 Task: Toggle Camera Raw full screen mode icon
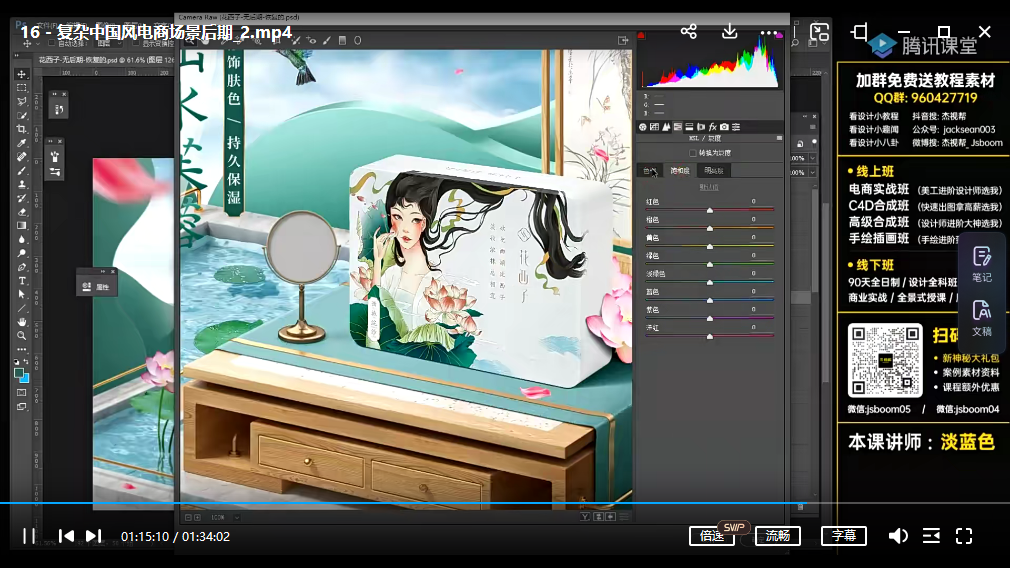[623, 41]
